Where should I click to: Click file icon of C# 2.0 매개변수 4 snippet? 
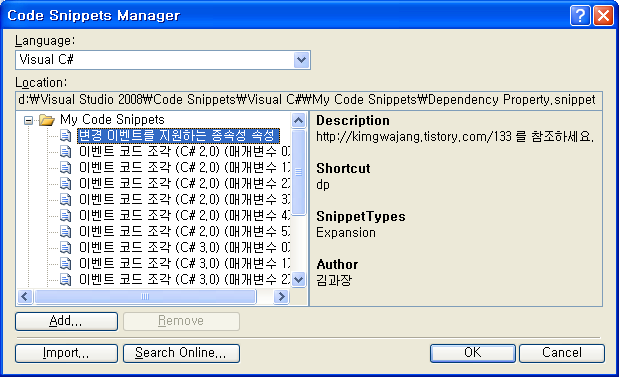66,216
